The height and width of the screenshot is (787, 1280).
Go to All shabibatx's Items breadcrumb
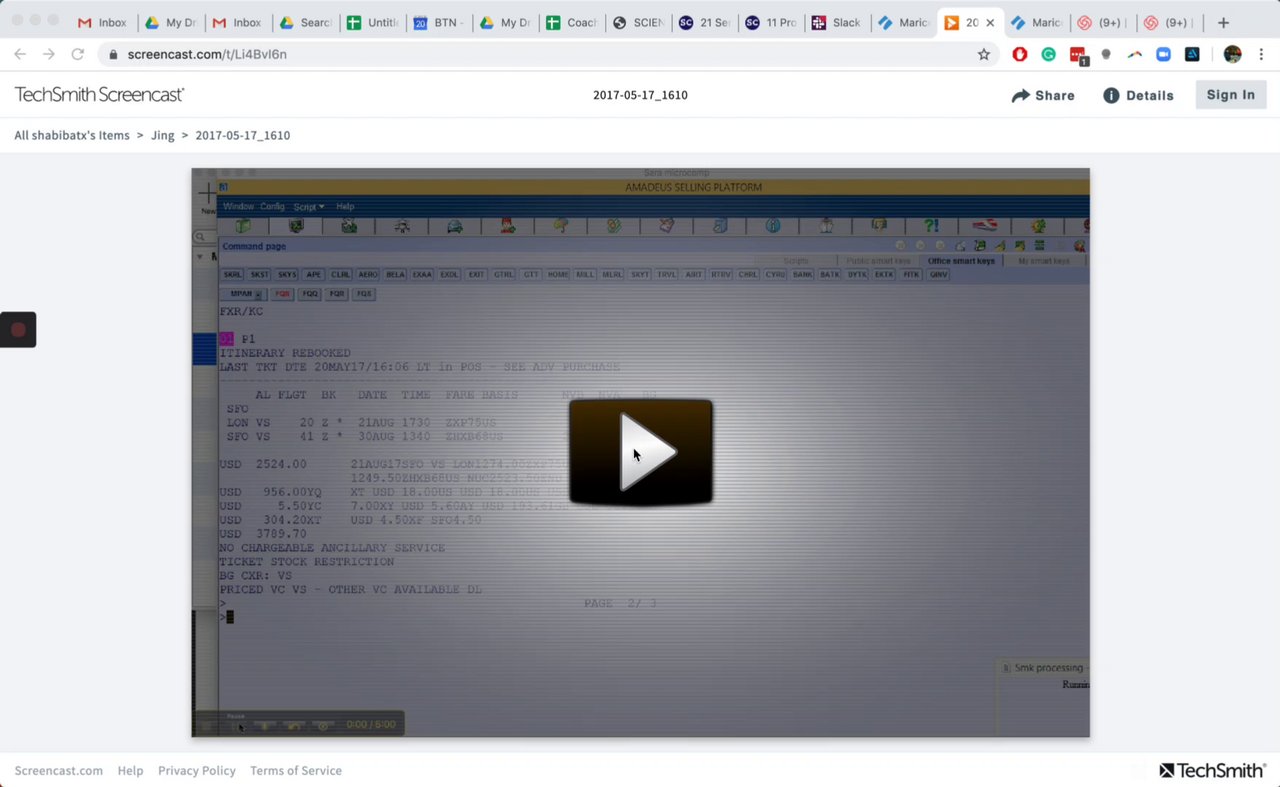(72, 135)
